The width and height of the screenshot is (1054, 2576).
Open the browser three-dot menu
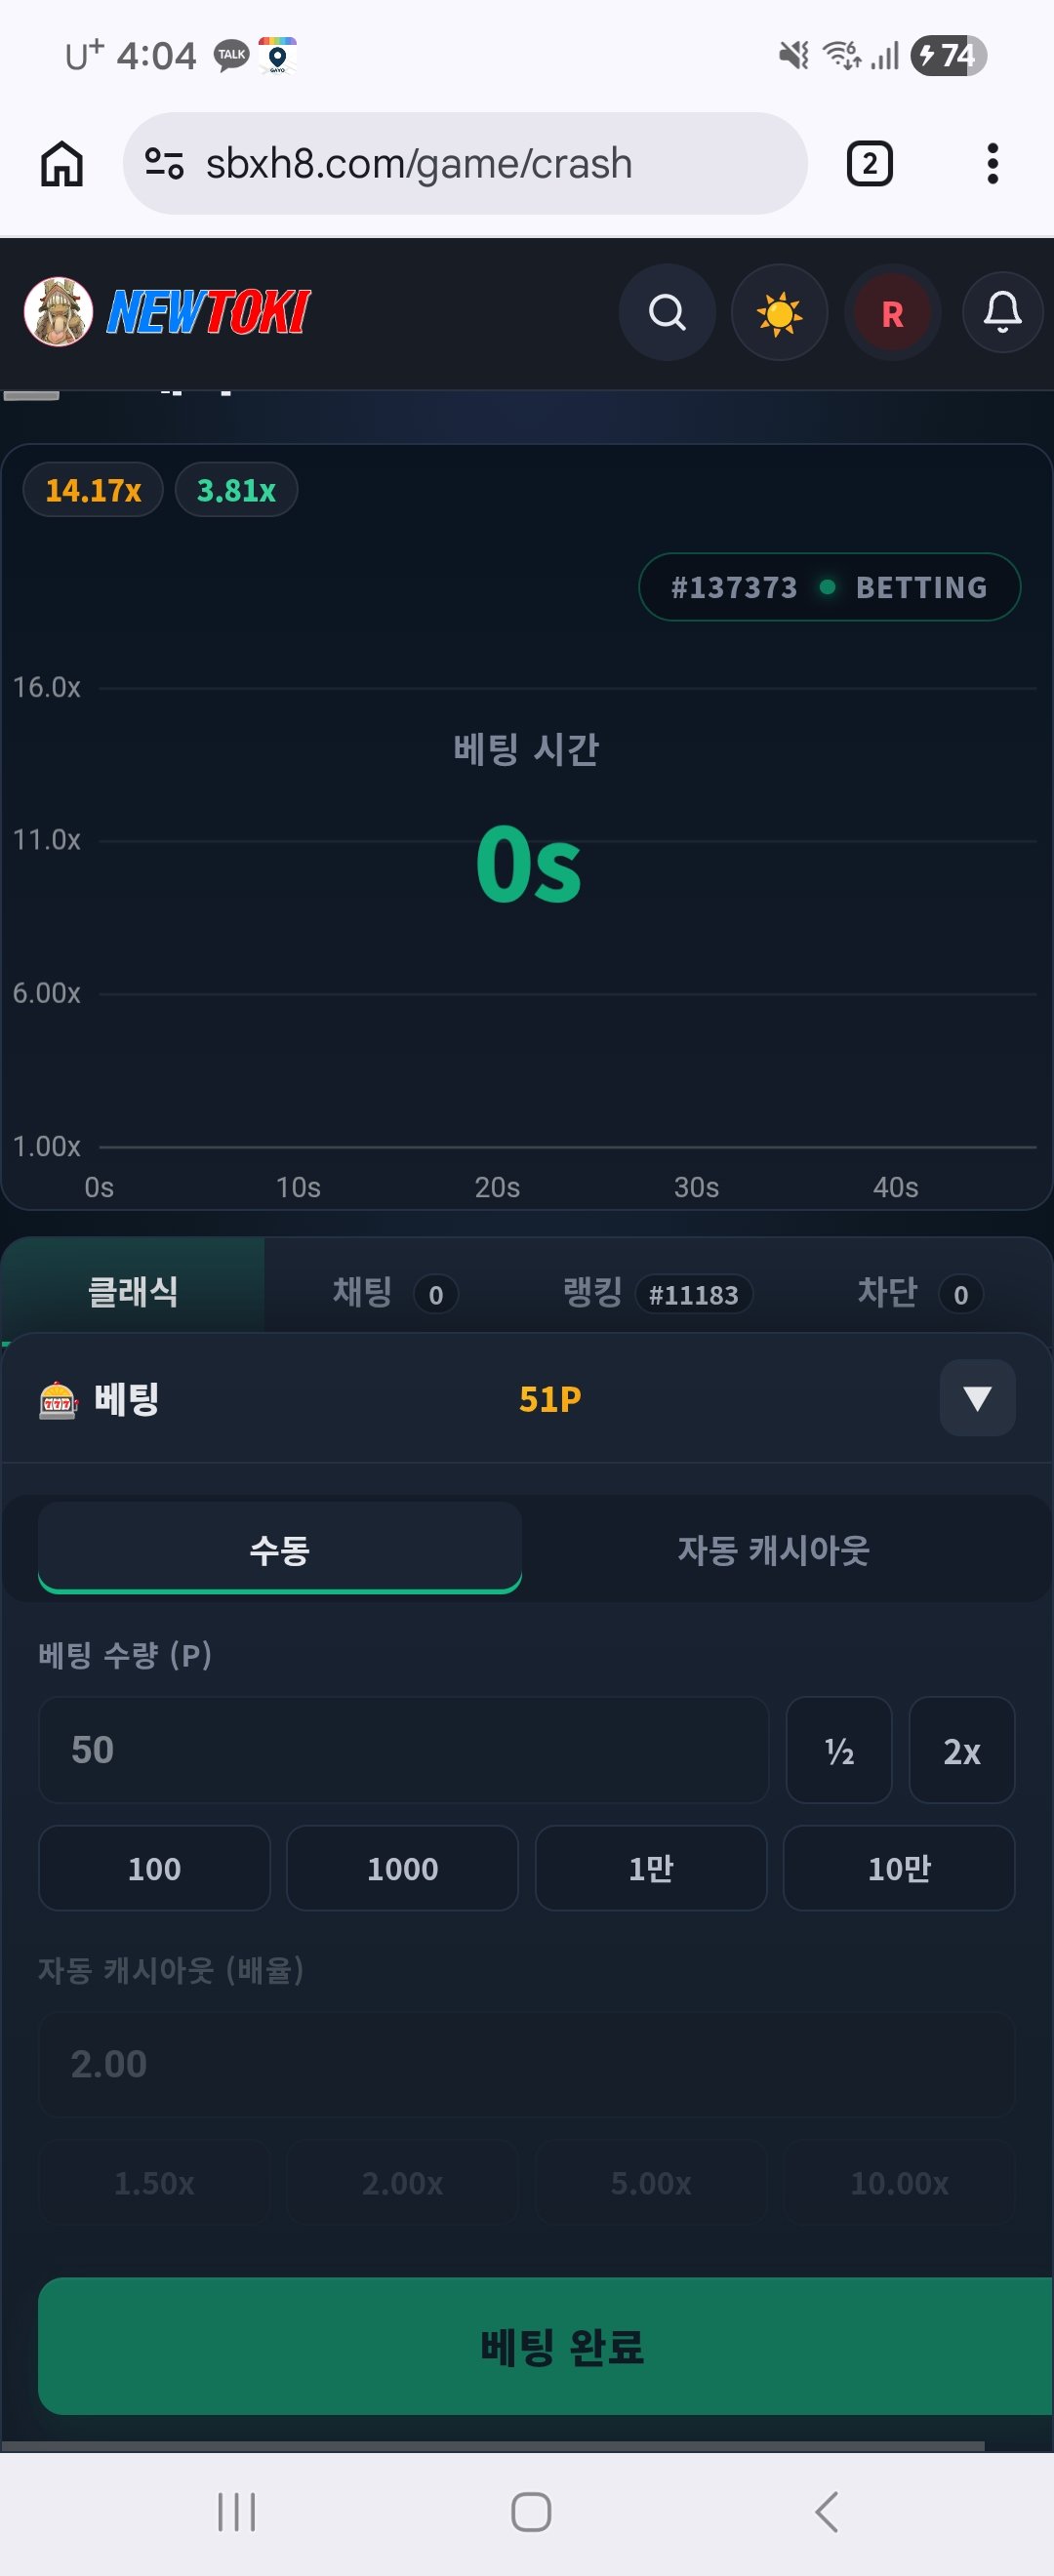point(992,163)
